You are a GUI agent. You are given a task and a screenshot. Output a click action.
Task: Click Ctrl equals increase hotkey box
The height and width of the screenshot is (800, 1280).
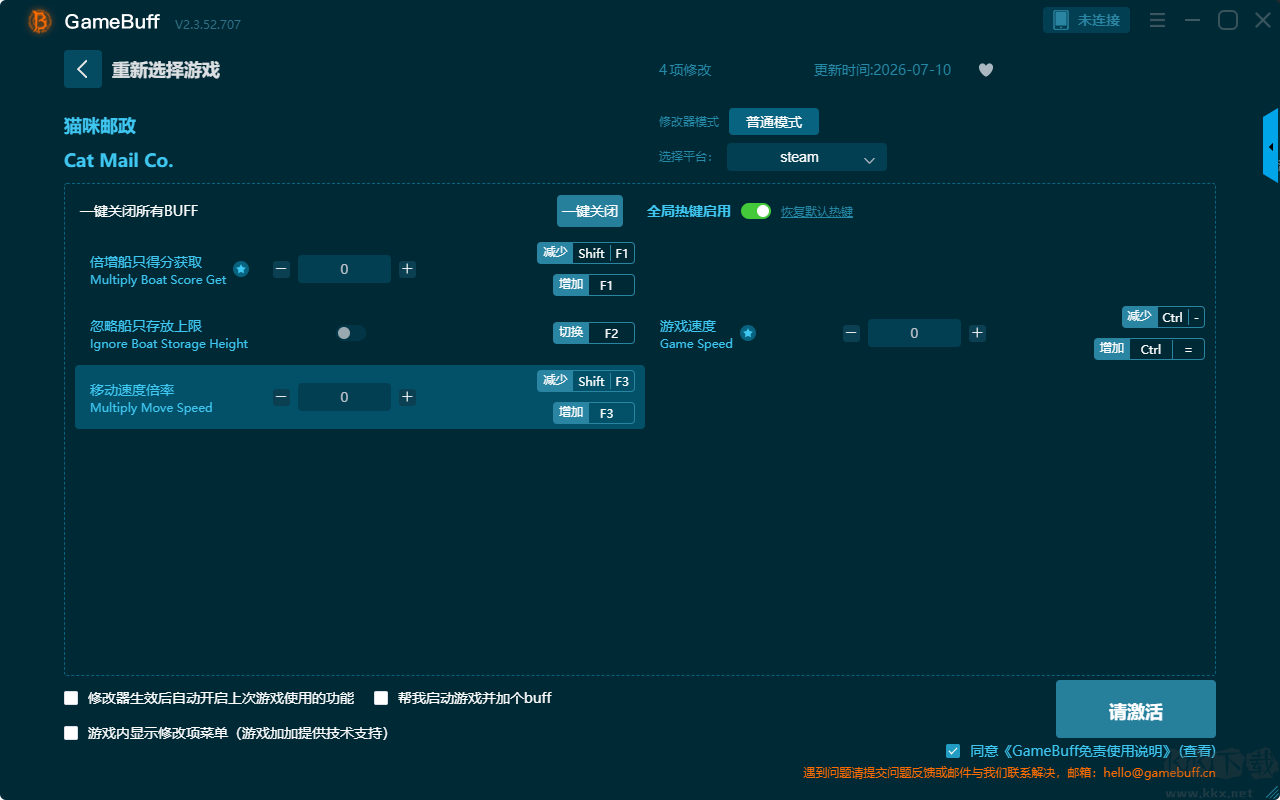tap(1149, 349)
